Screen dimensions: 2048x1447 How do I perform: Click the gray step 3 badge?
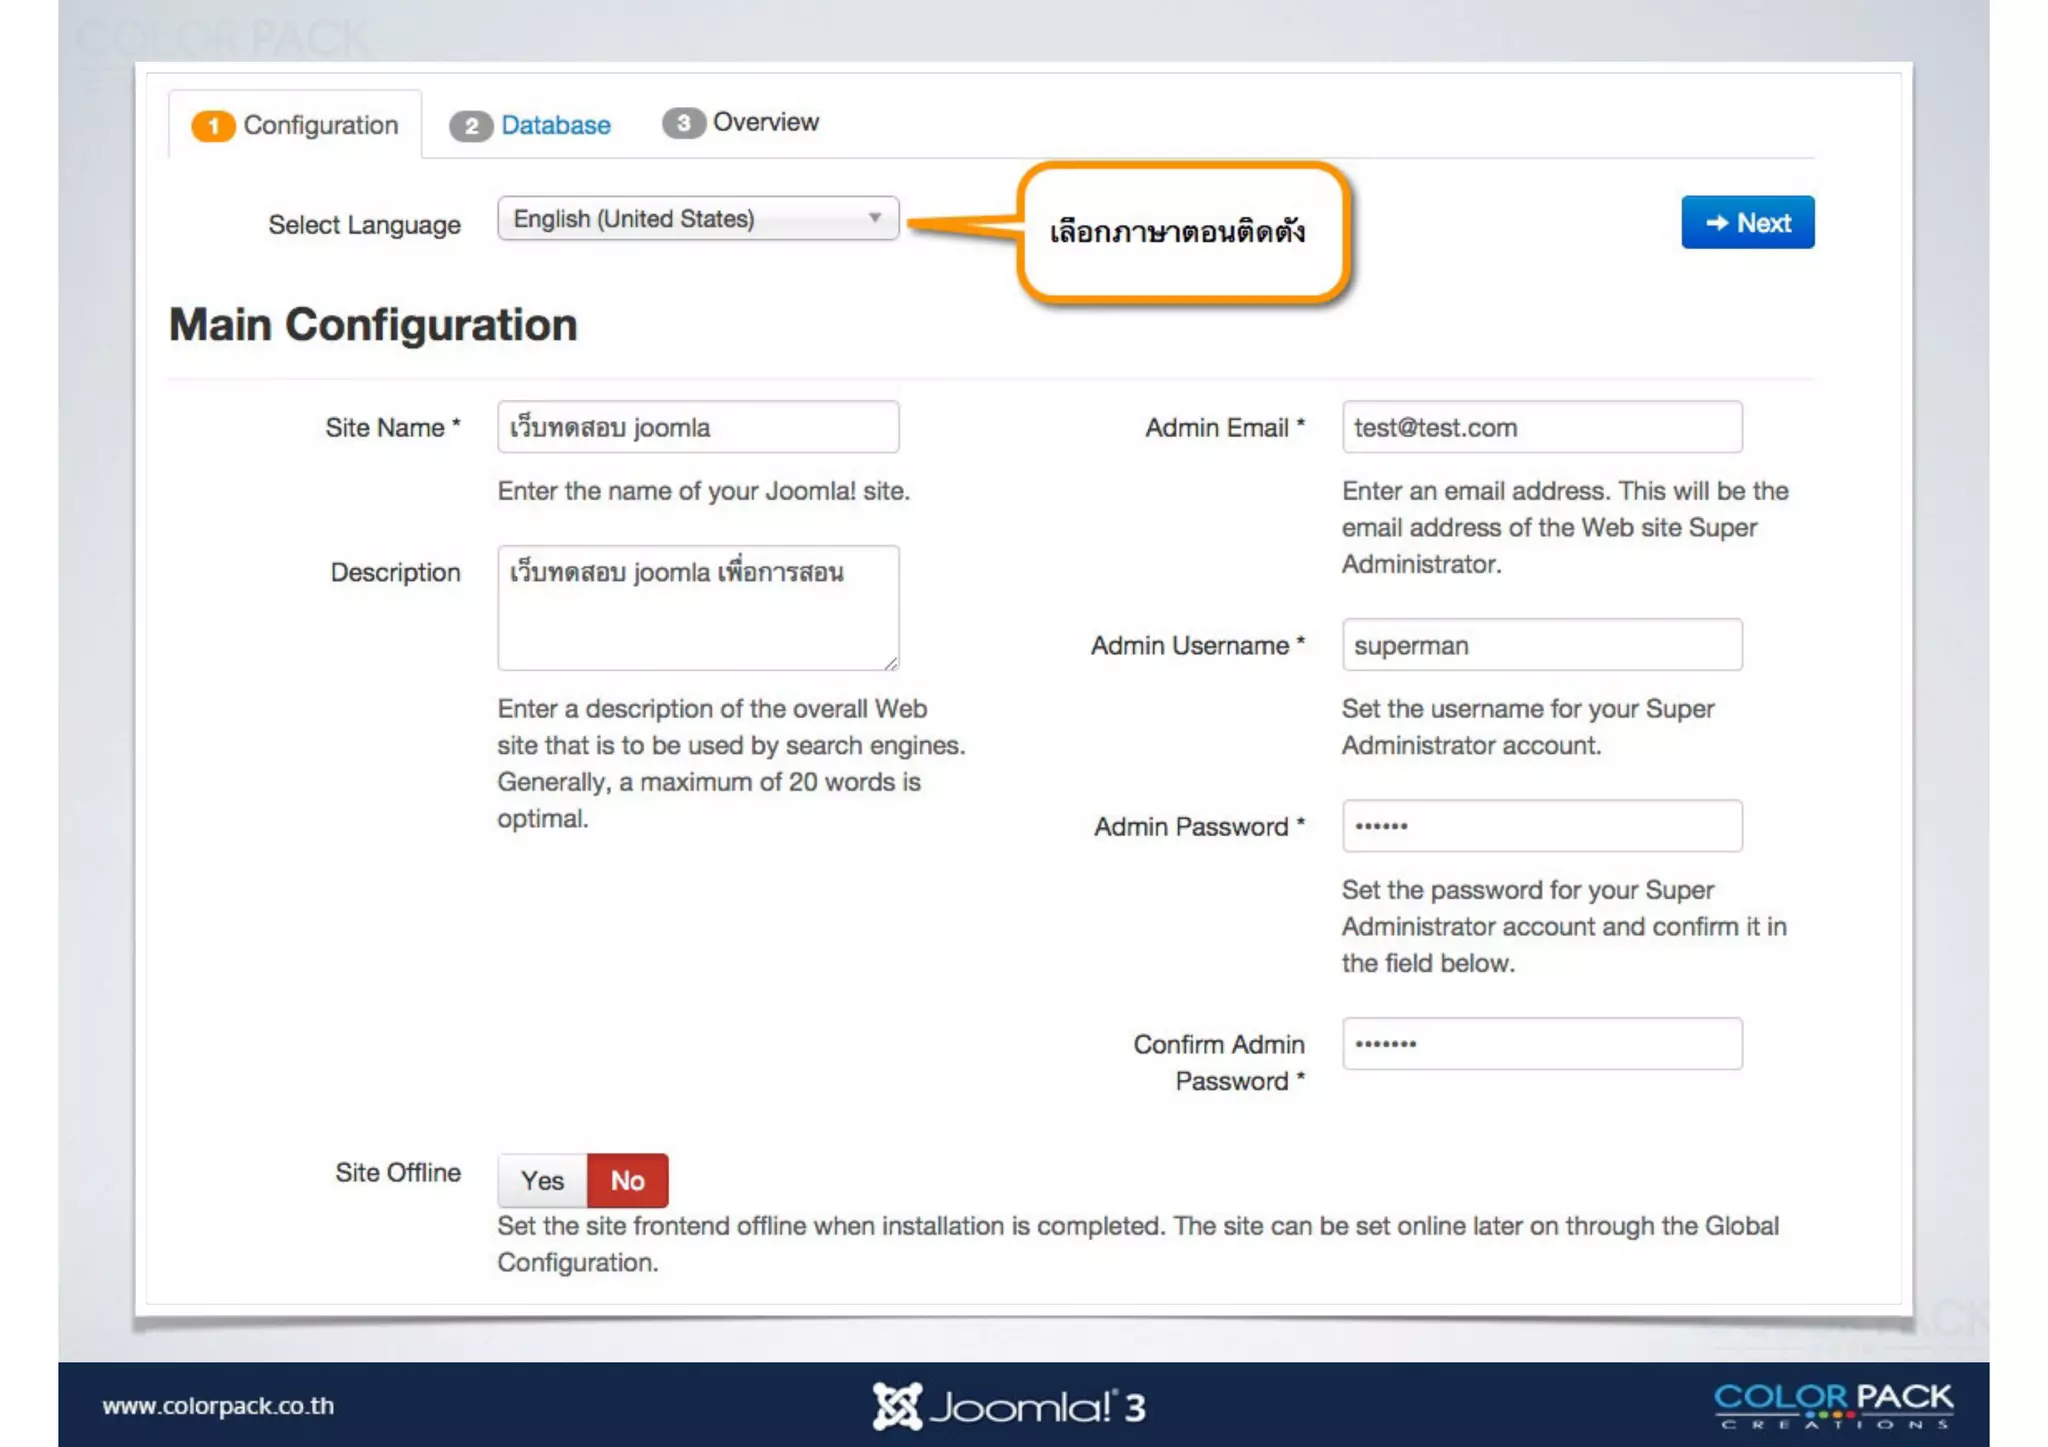point(683,123)
